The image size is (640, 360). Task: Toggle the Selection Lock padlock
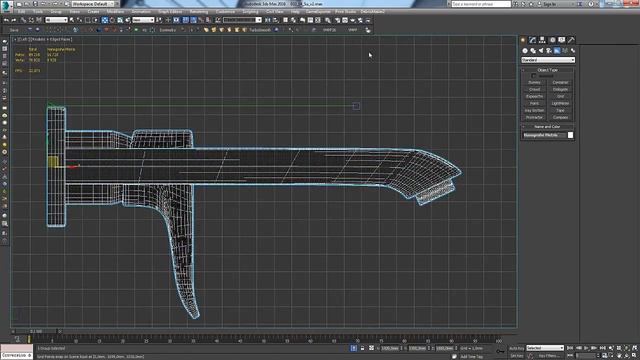[362, 348]
